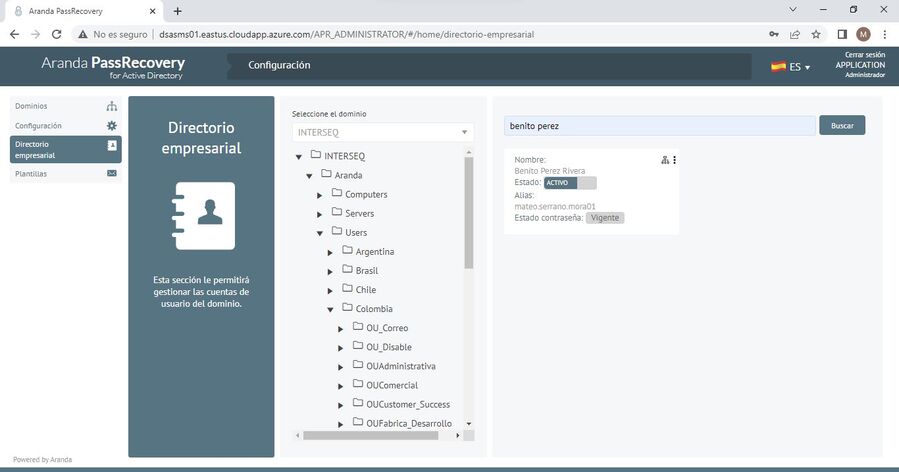The image size is (899, 472).
Task: Collapse the Colombia node
Action: coord(330,309)
